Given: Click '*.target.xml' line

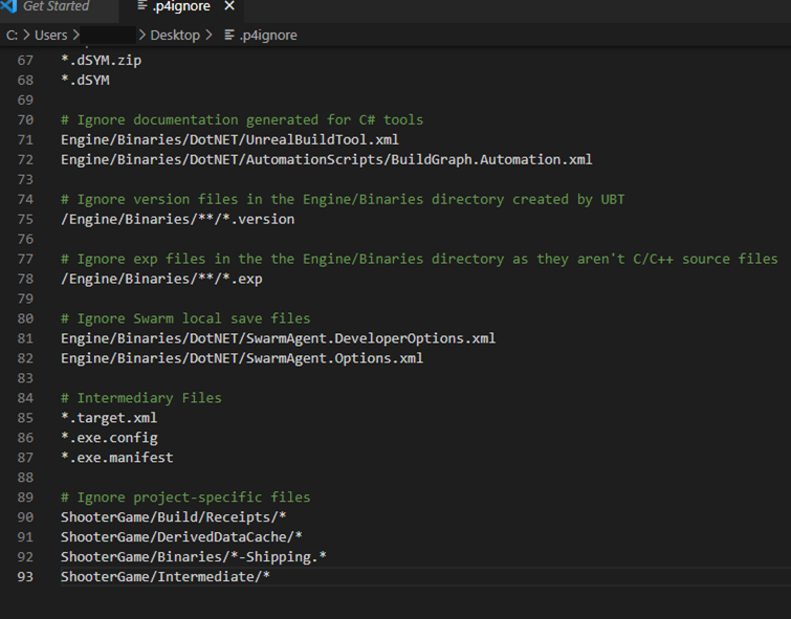Looking at the screenshot, I should pos(109,418).
